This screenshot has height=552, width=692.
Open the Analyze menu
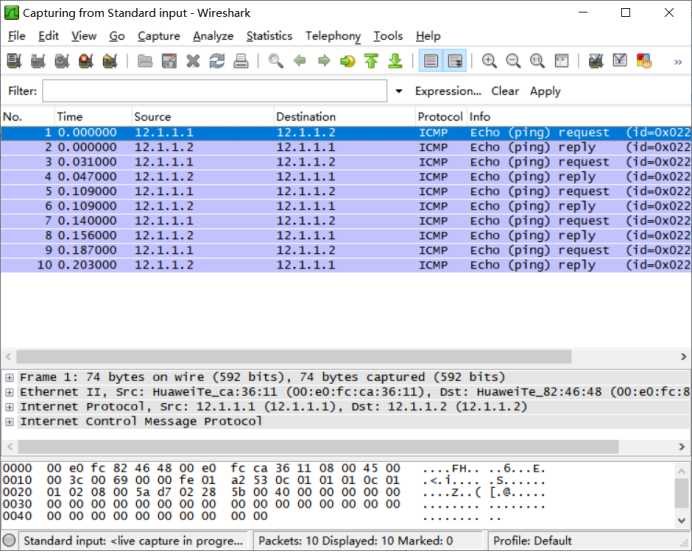[x=213, y=36]
